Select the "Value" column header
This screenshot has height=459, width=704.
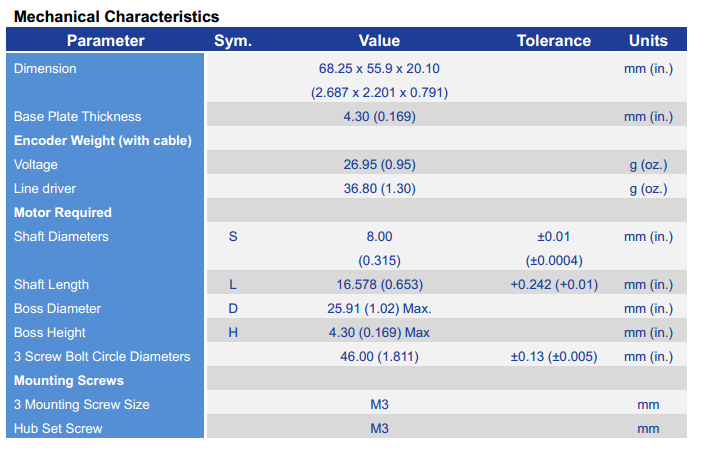(379, 41)
